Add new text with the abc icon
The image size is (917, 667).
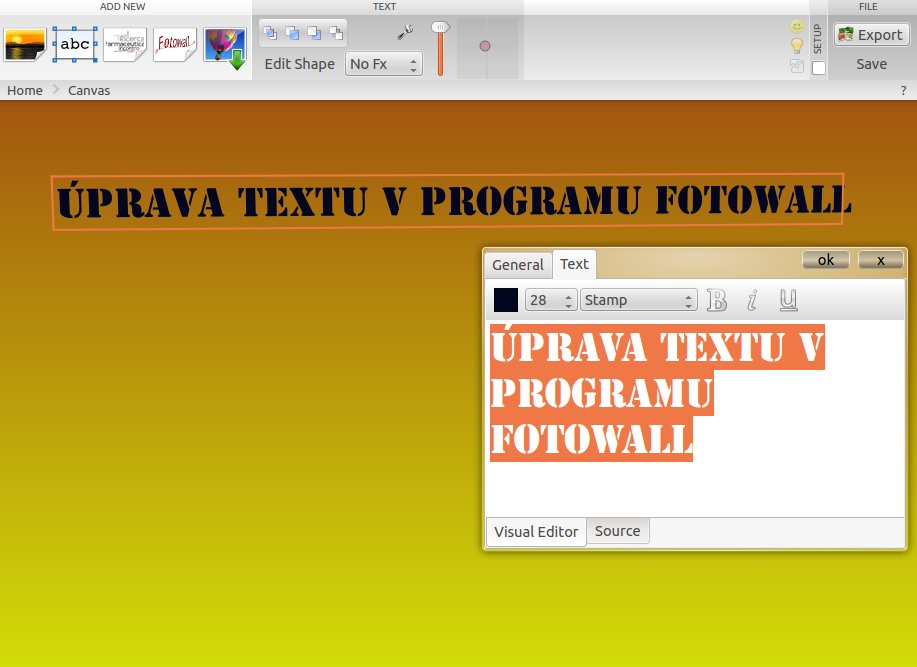(75, 44)
